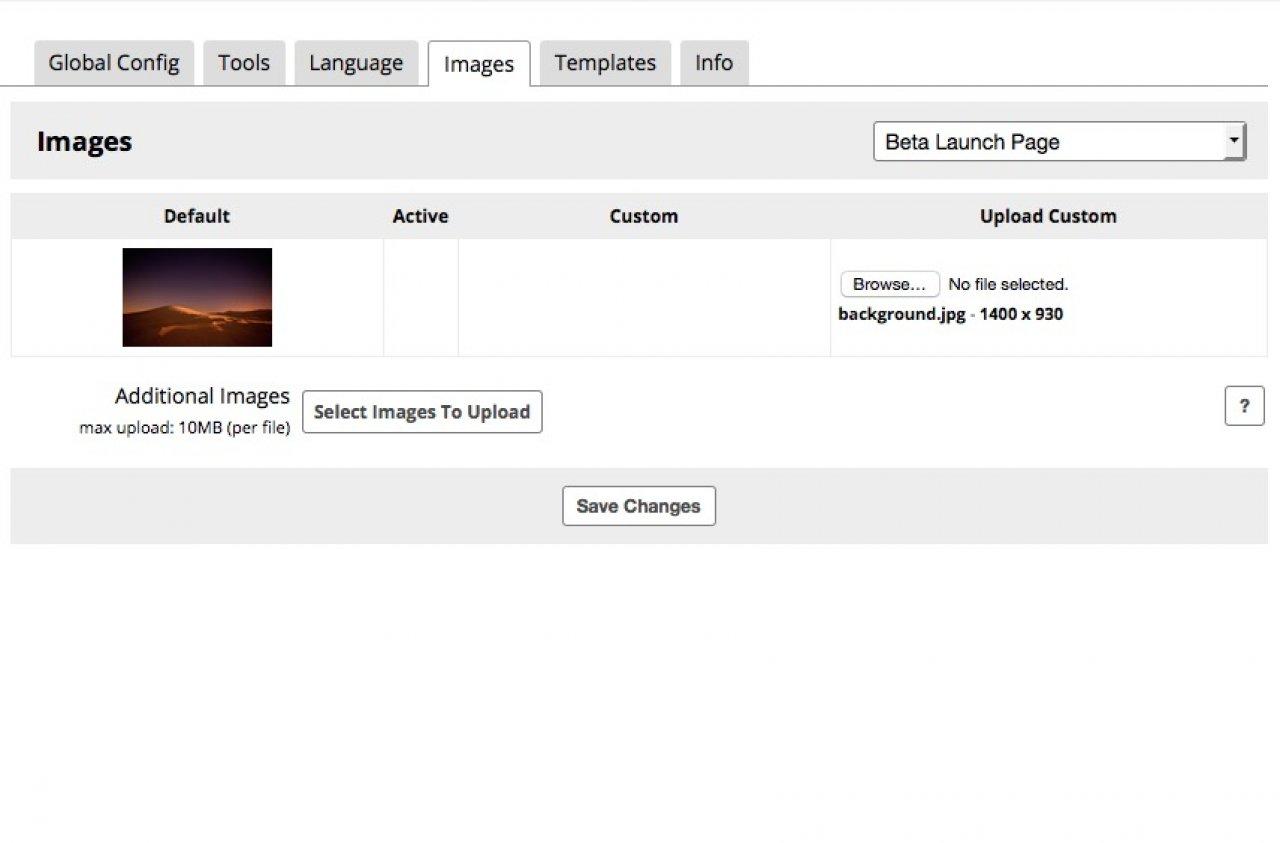Viewport: 1280px width, 843px height.
Task: Click the Additional Images label
Action: pos(202,396)
